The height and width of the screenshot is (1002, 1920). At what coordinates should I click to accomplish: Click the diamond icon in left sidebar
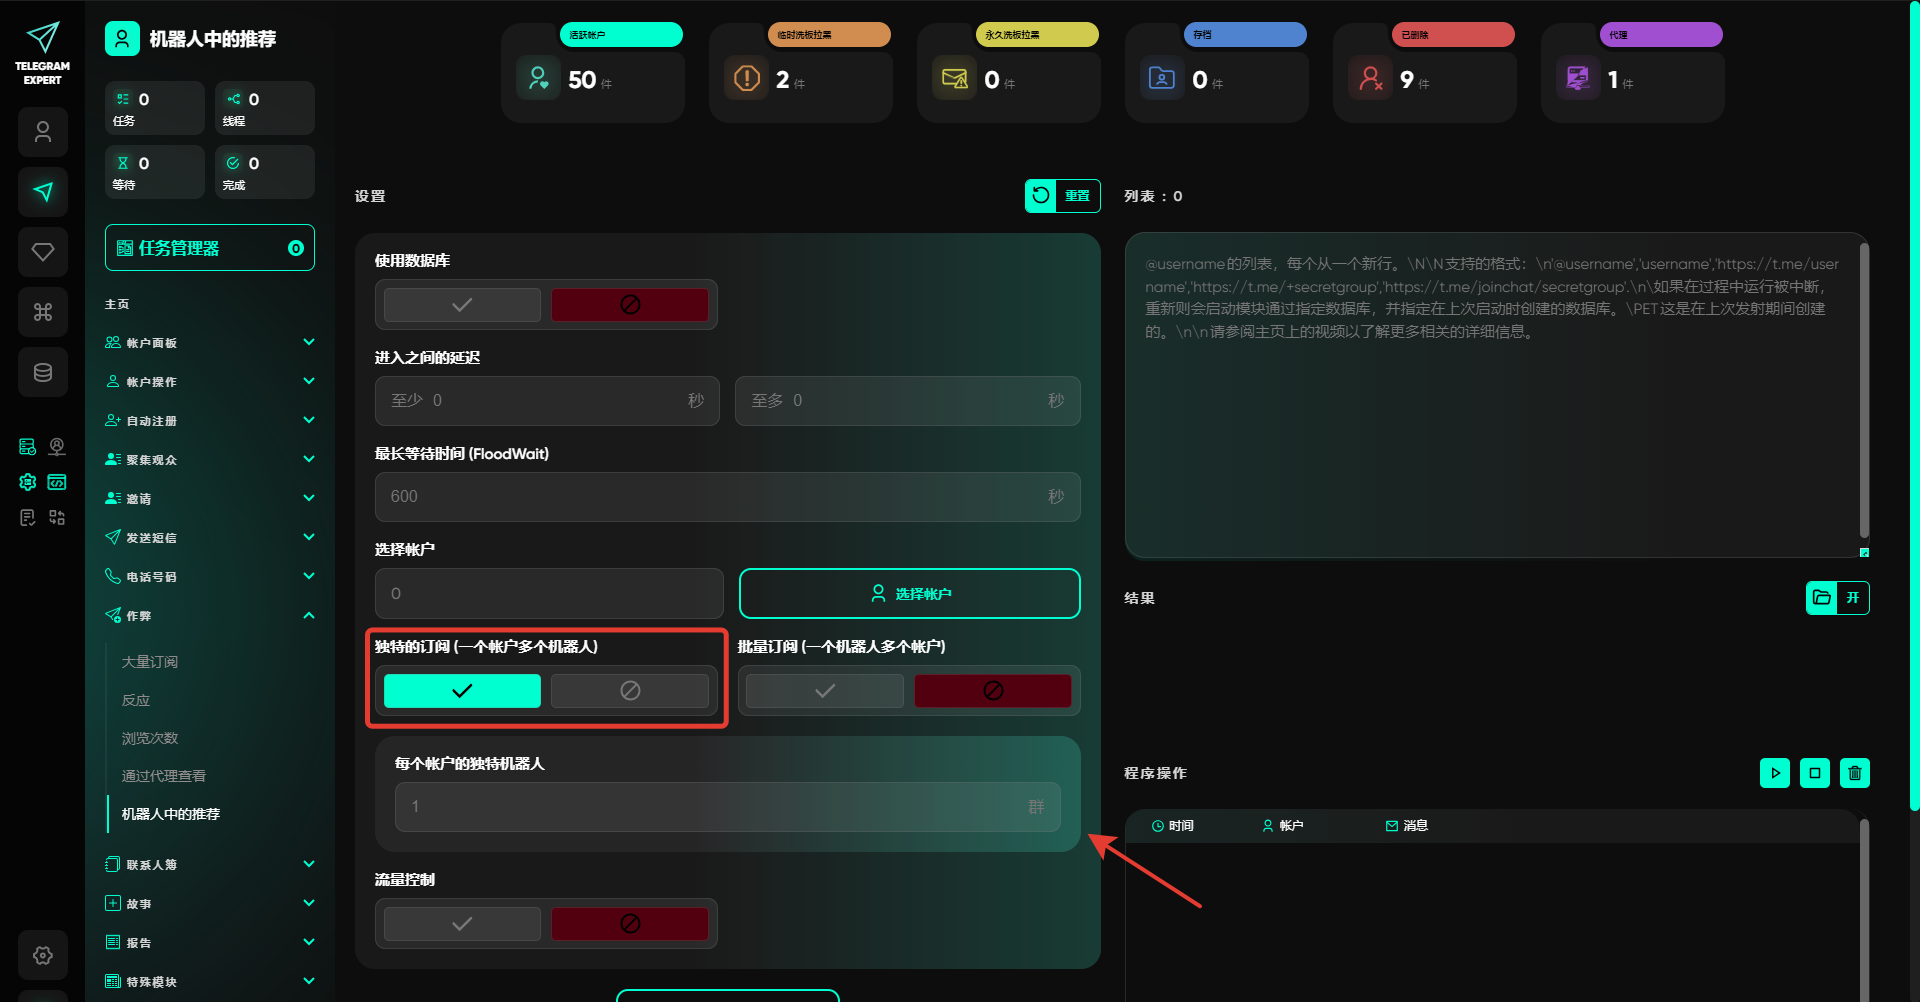point(43,252)
